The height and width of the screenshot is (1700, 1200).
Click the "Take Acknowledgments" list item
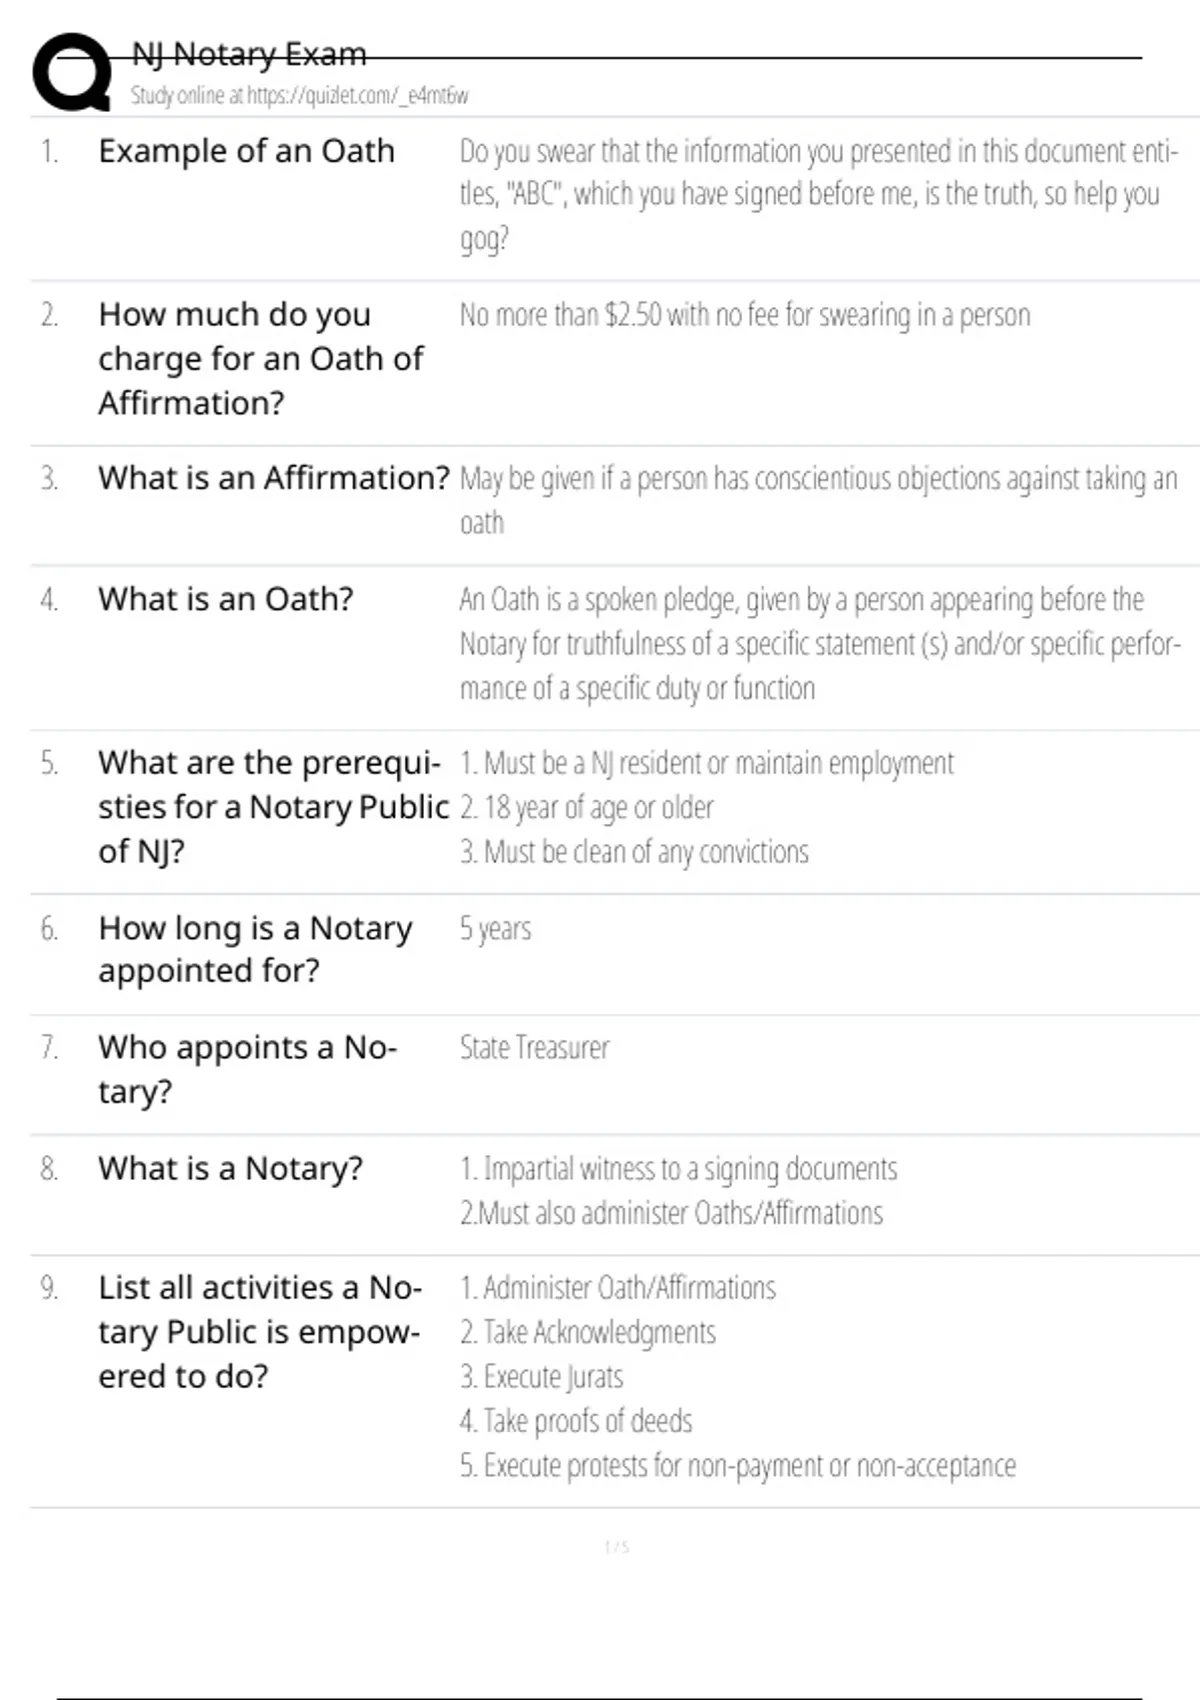tap(588, 1332)
